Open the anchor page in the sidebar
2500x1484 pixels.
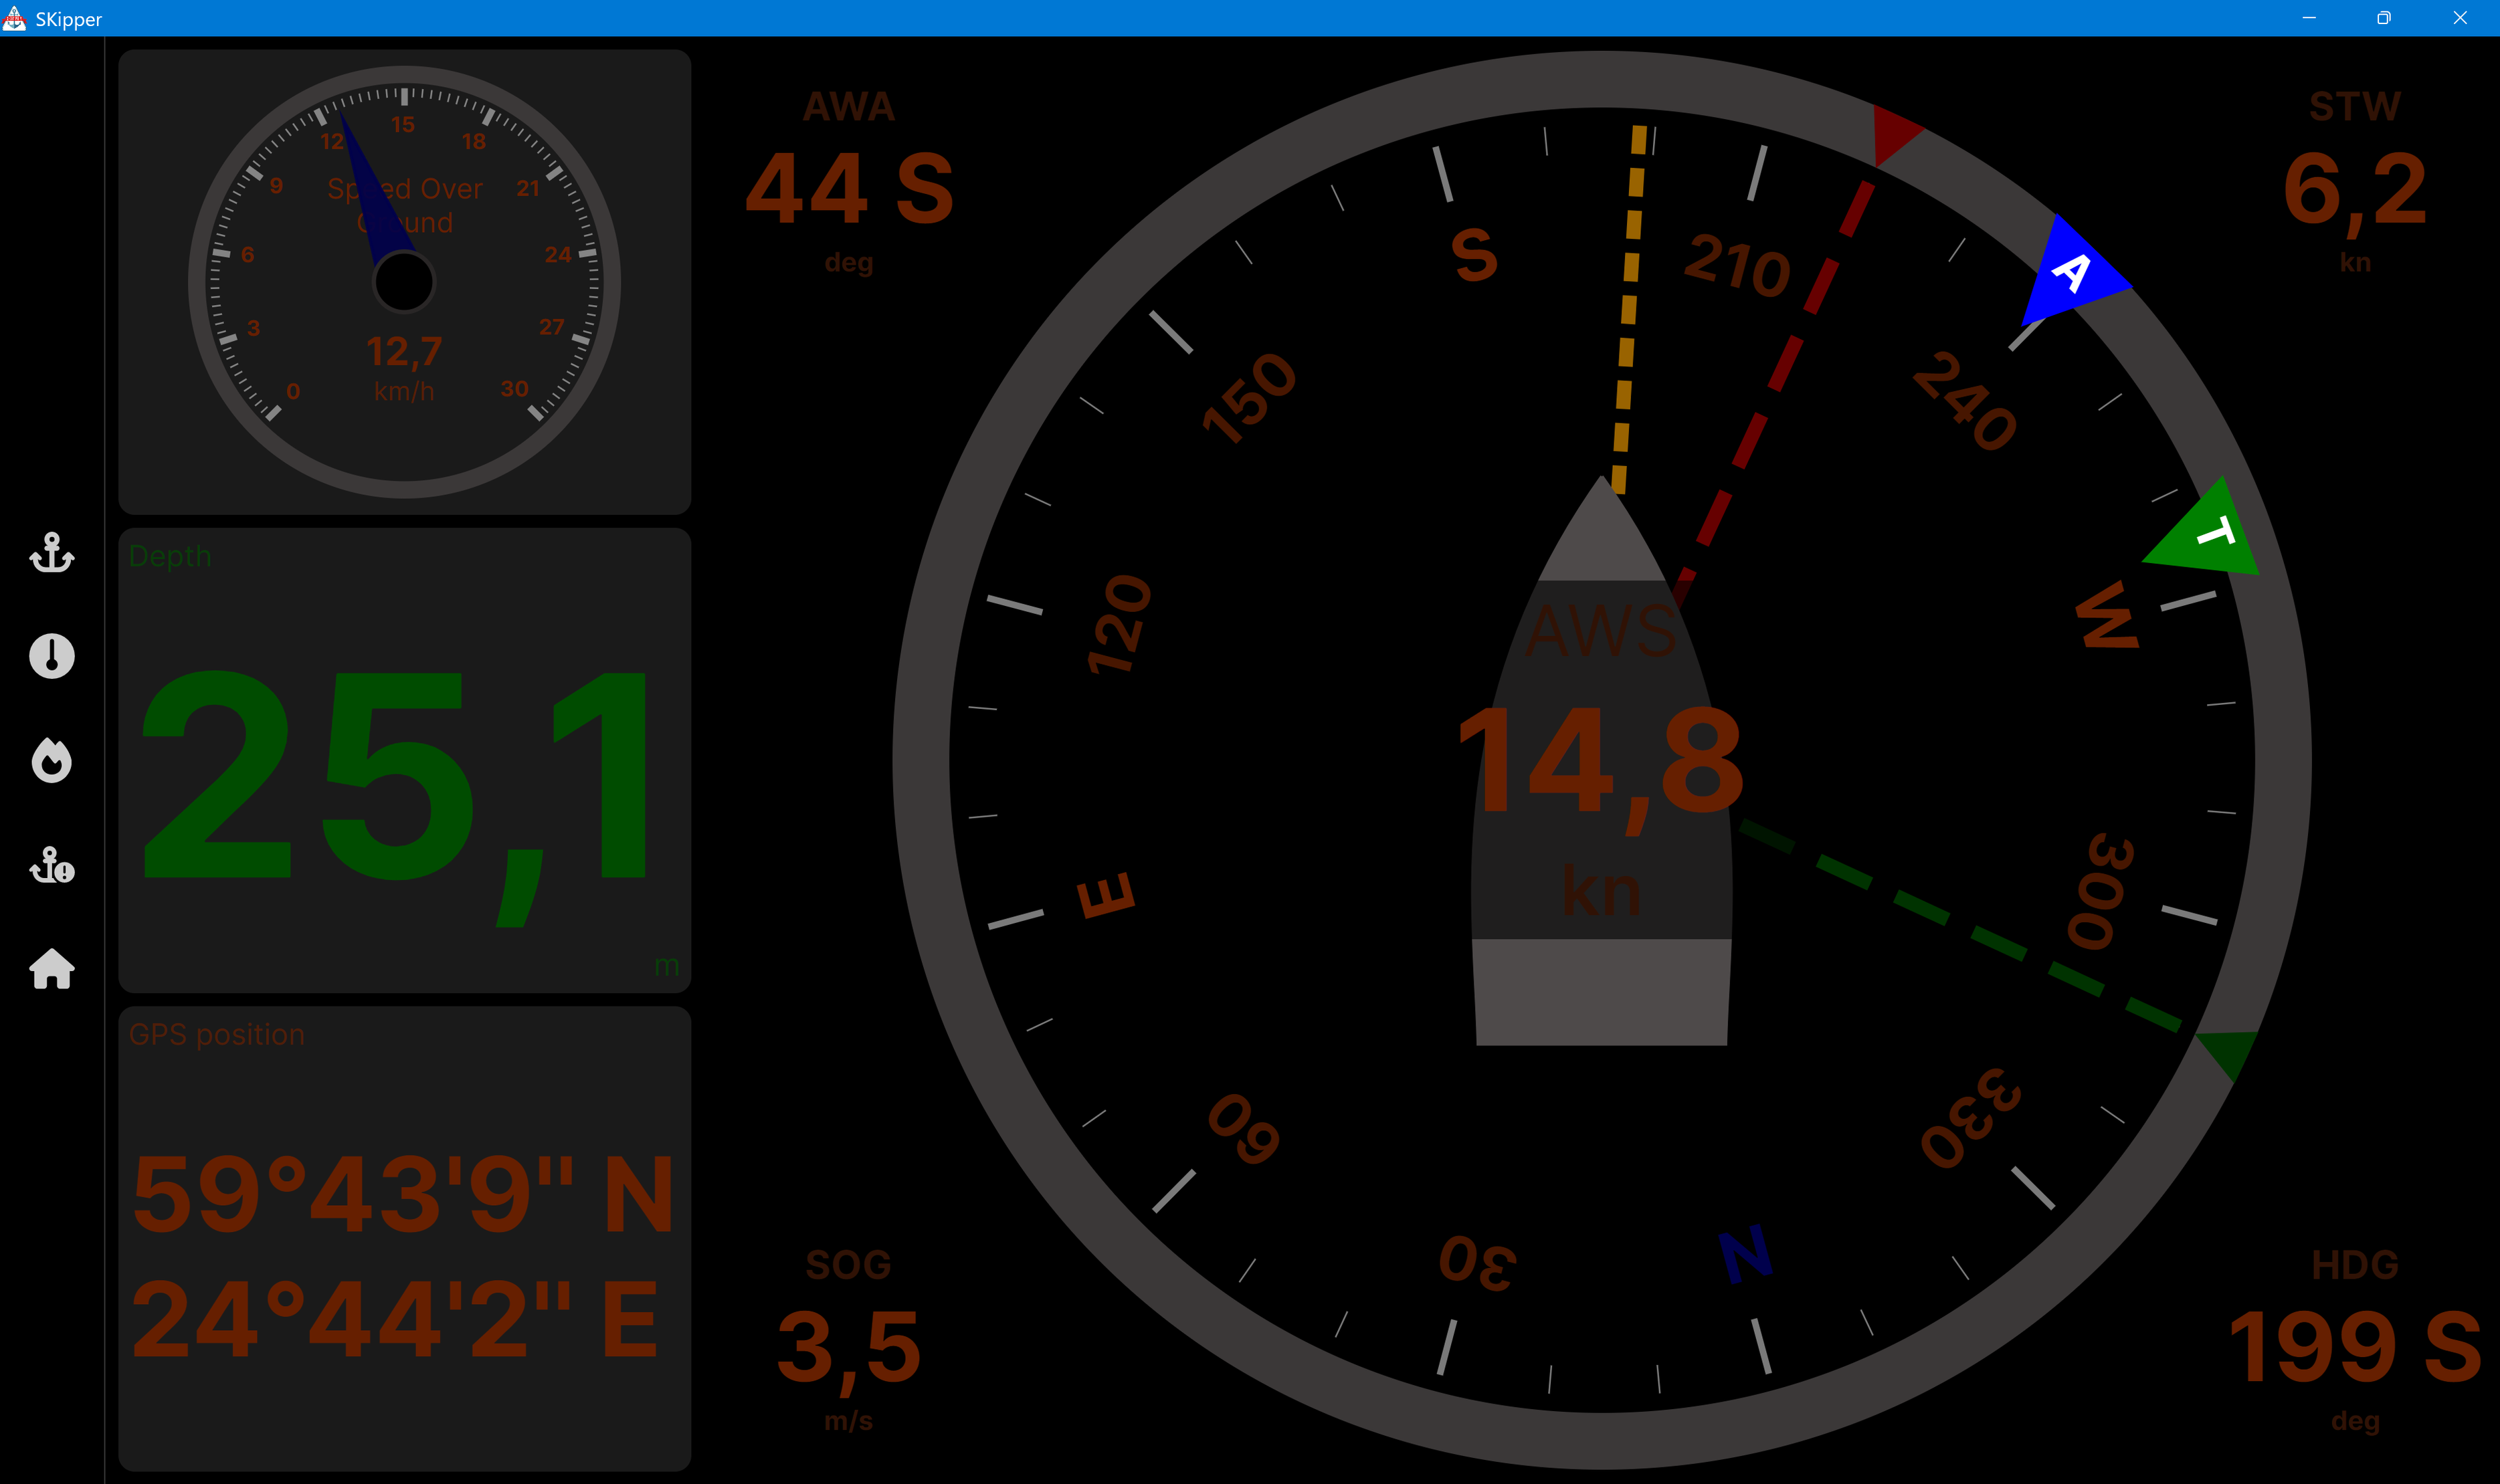[x=52, y=553]
